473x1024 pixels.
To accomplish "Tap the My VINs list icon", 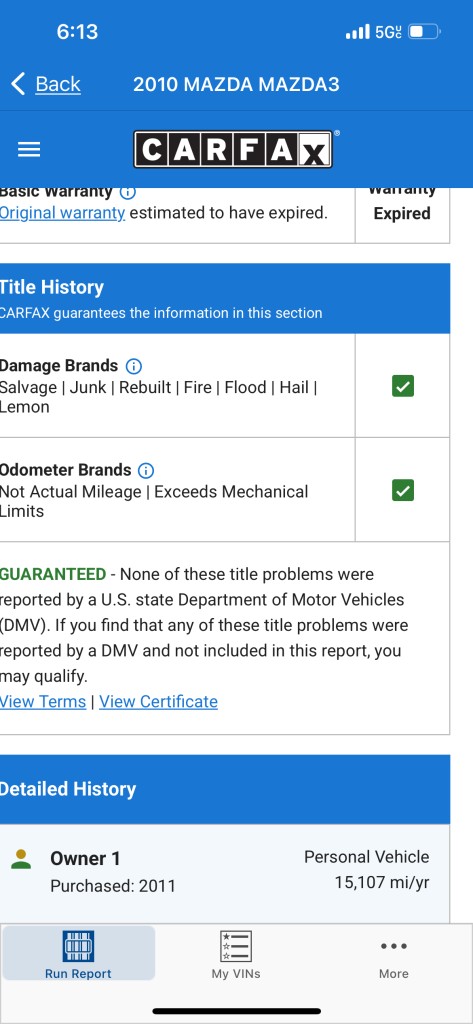I will click(x=236, y=946).
